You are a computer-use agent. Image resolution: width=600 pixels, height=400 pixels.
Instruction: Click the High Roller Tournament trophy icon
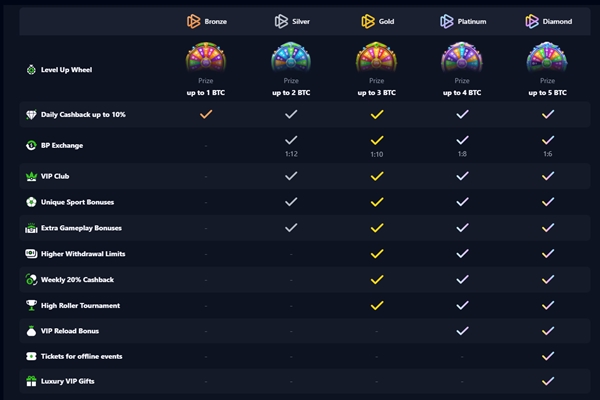[31, 305]
